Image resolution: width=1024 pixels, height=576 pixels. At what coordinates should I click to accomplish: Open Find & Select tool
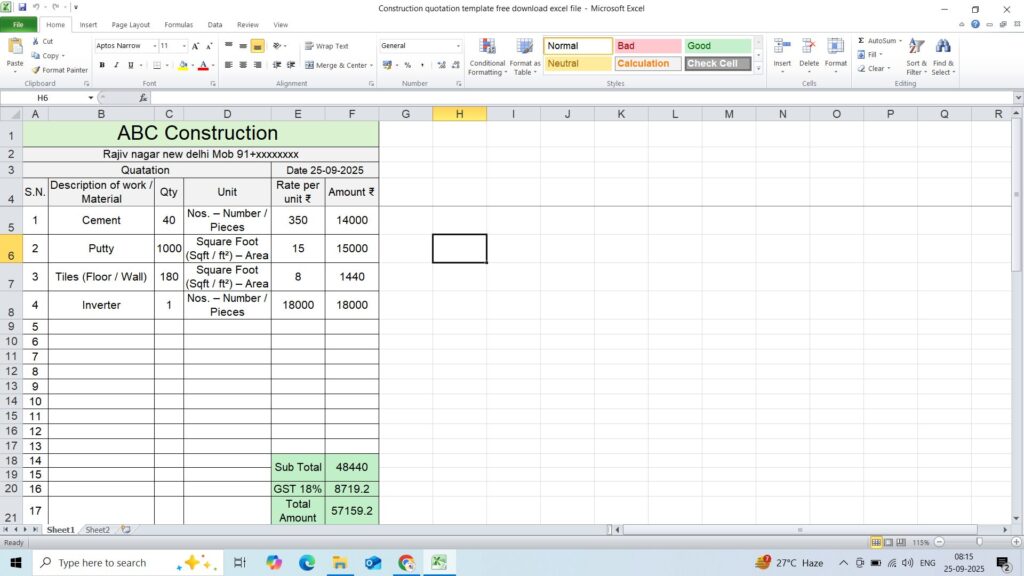click(x=943, y=56)
